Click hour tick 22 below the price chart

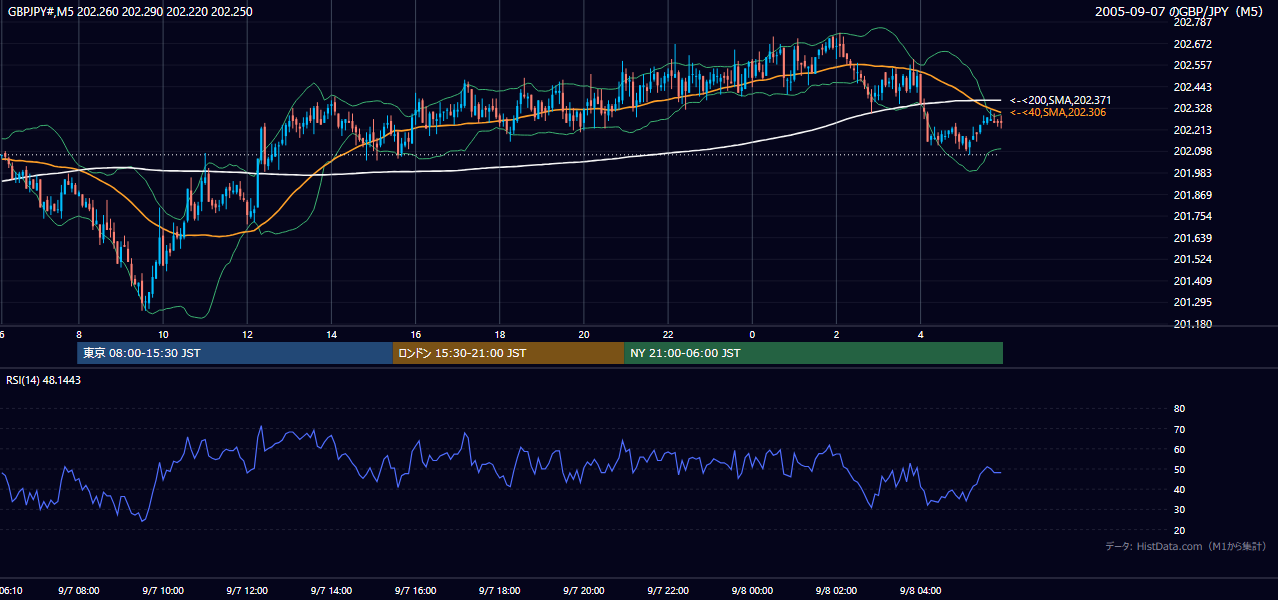point(667,334)
